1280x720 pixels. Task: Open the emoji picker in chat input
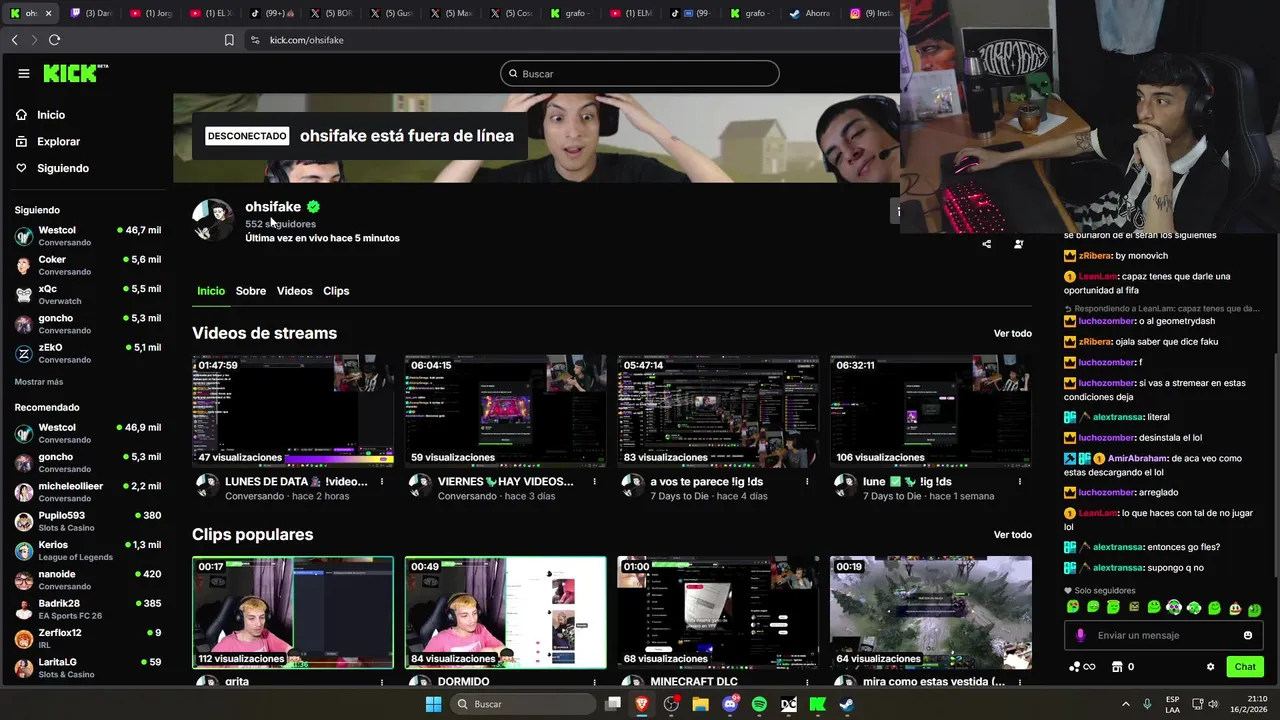(1248, 635)
